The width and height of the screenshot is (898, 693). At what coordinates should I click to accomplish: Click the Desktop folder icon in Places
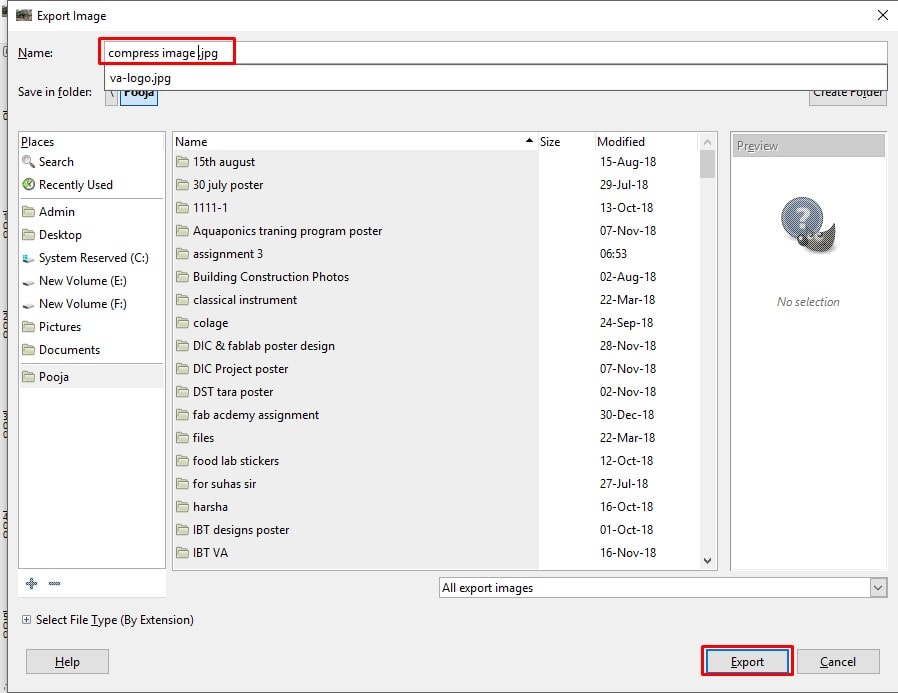tap(28, 234)
